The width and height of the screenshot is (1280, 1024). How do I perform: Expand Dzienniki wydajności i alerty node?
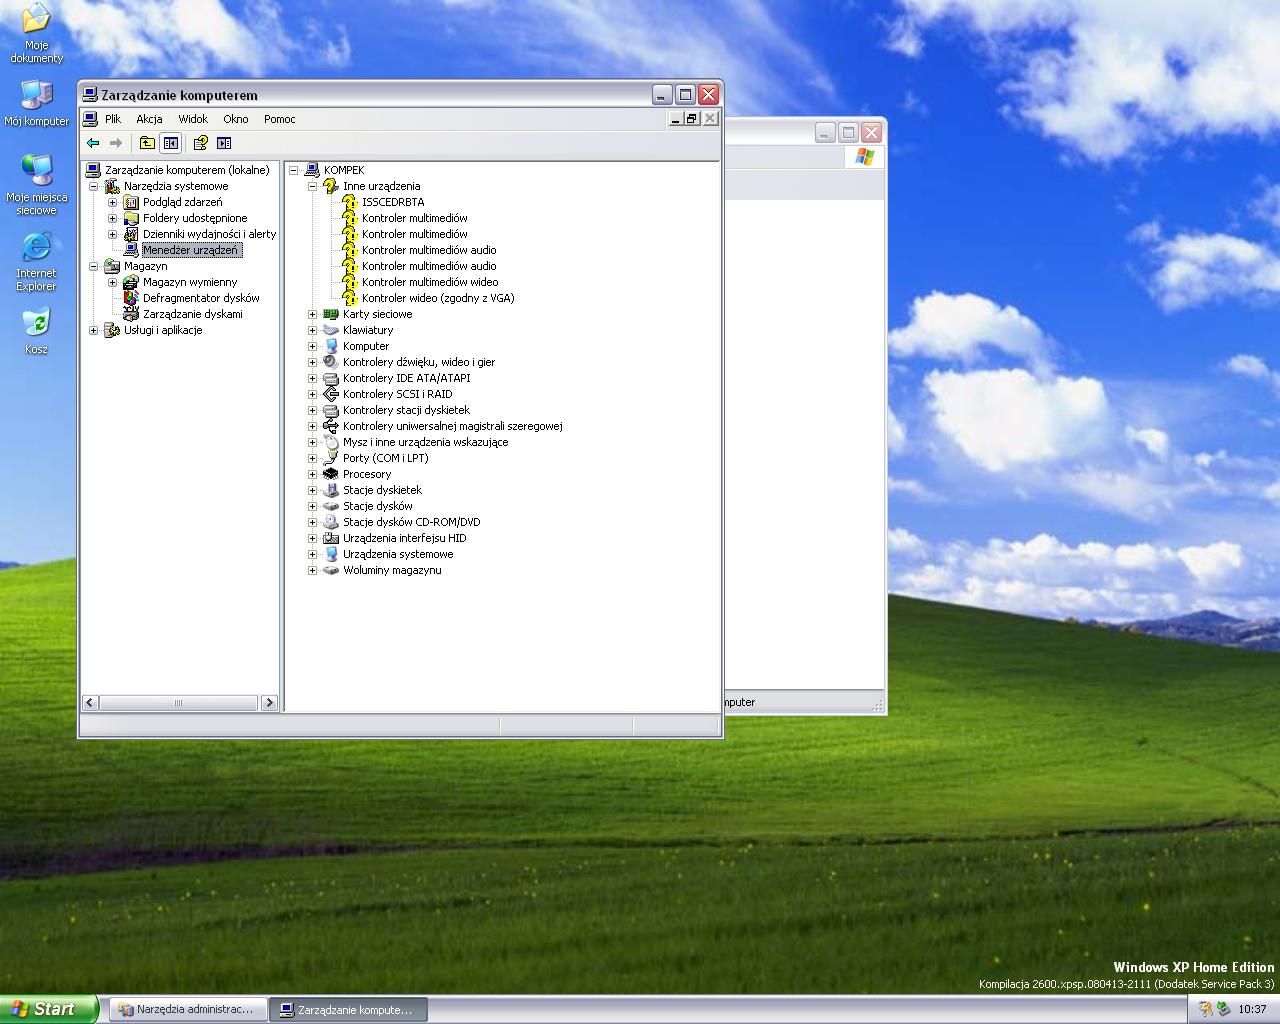click(113, 234)
